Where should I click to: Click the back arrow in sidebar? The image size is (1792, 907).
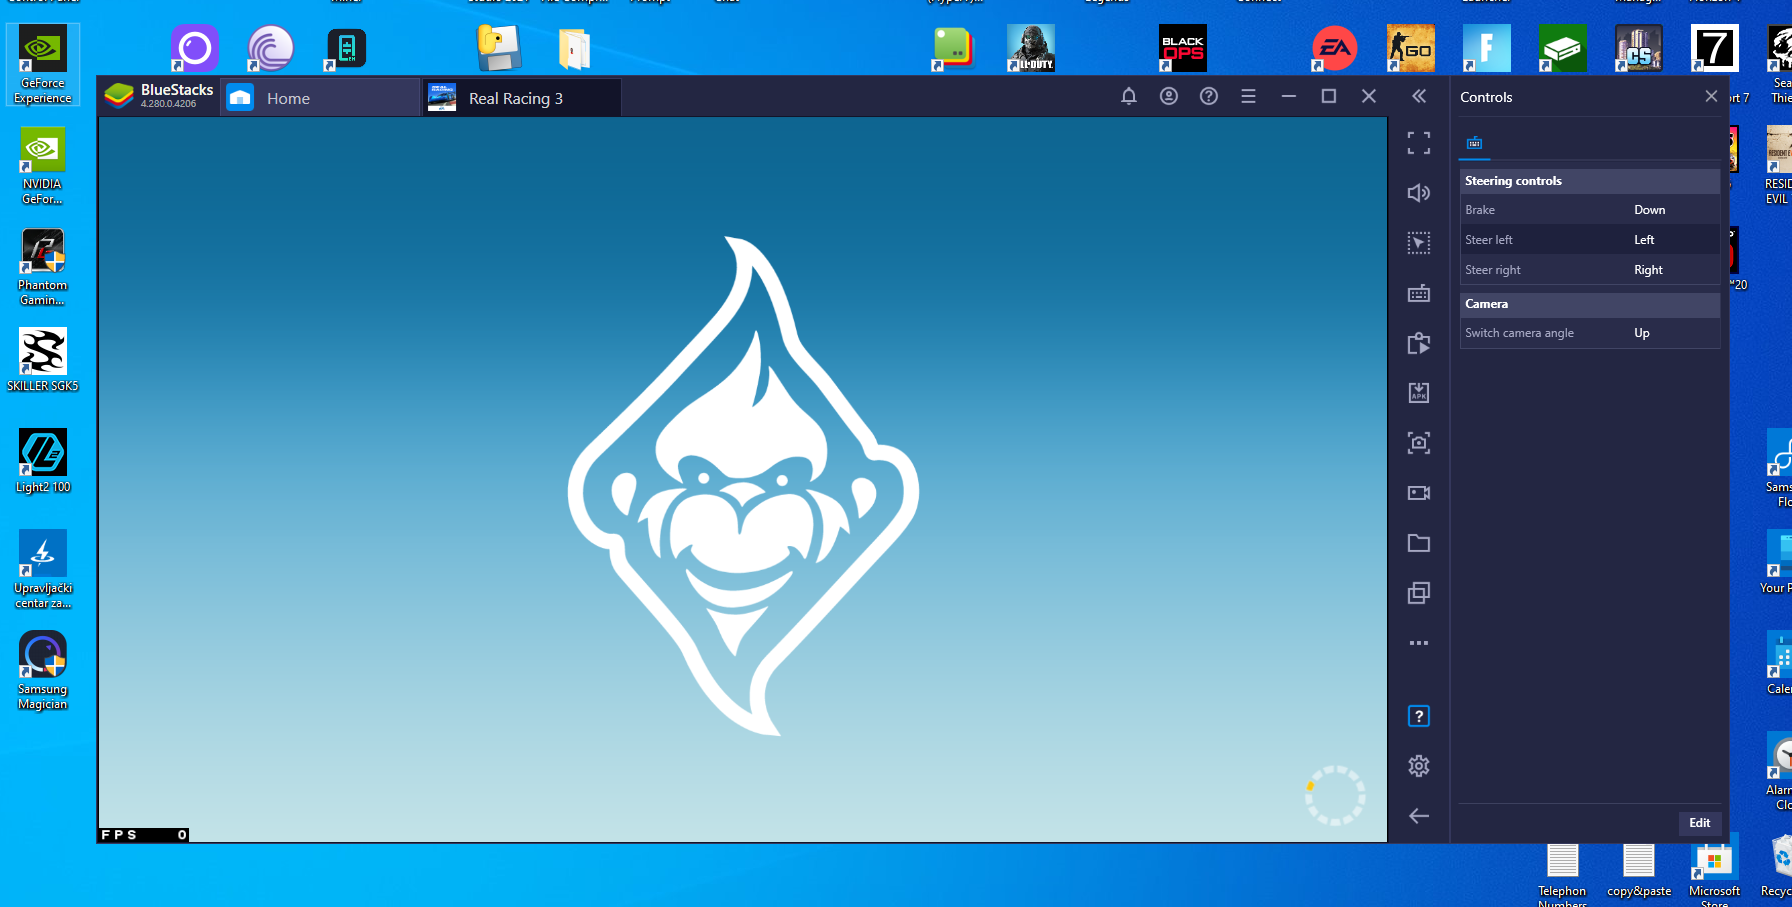[x=1419, y=816]
